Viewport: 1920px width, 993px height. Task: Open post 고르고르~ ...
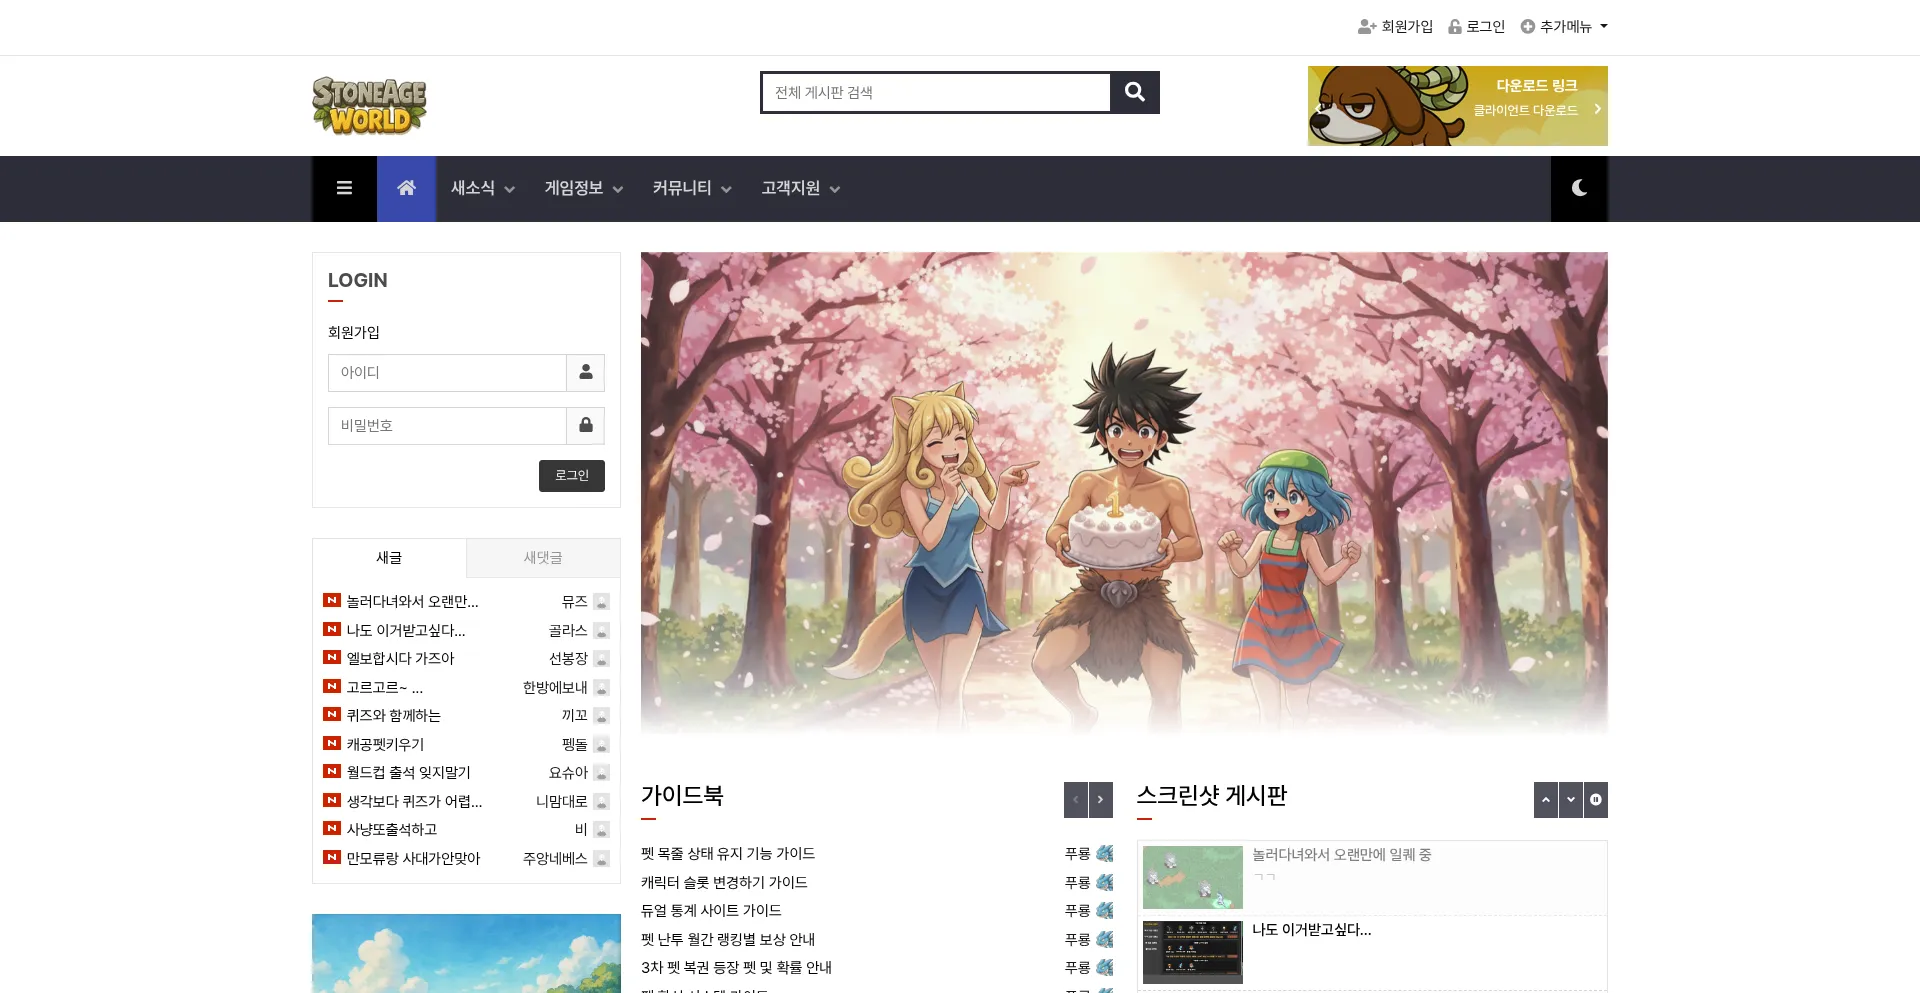pyautogui.click(x=385, y=688)
